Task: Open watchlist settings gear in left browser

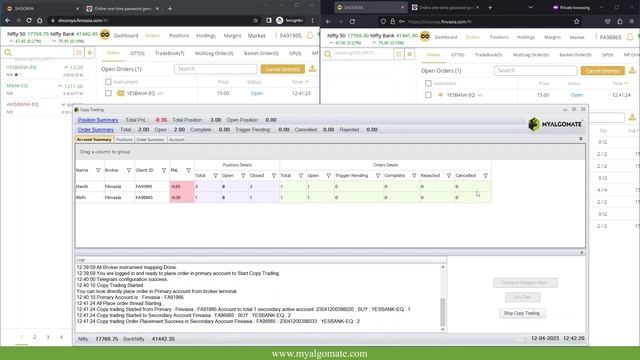Action: pos(90,53)
